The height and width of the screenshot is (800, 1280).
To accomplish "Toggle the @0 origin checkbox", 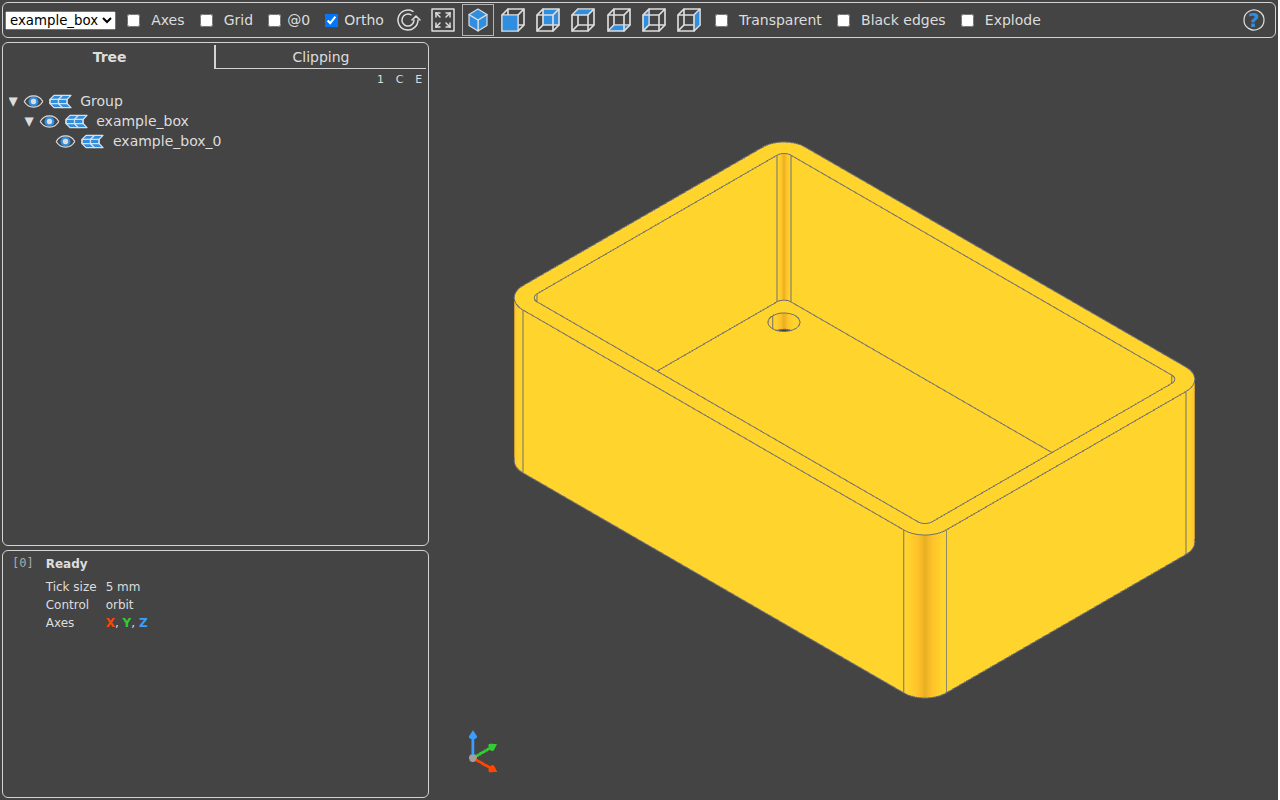I will pos(275,20).
